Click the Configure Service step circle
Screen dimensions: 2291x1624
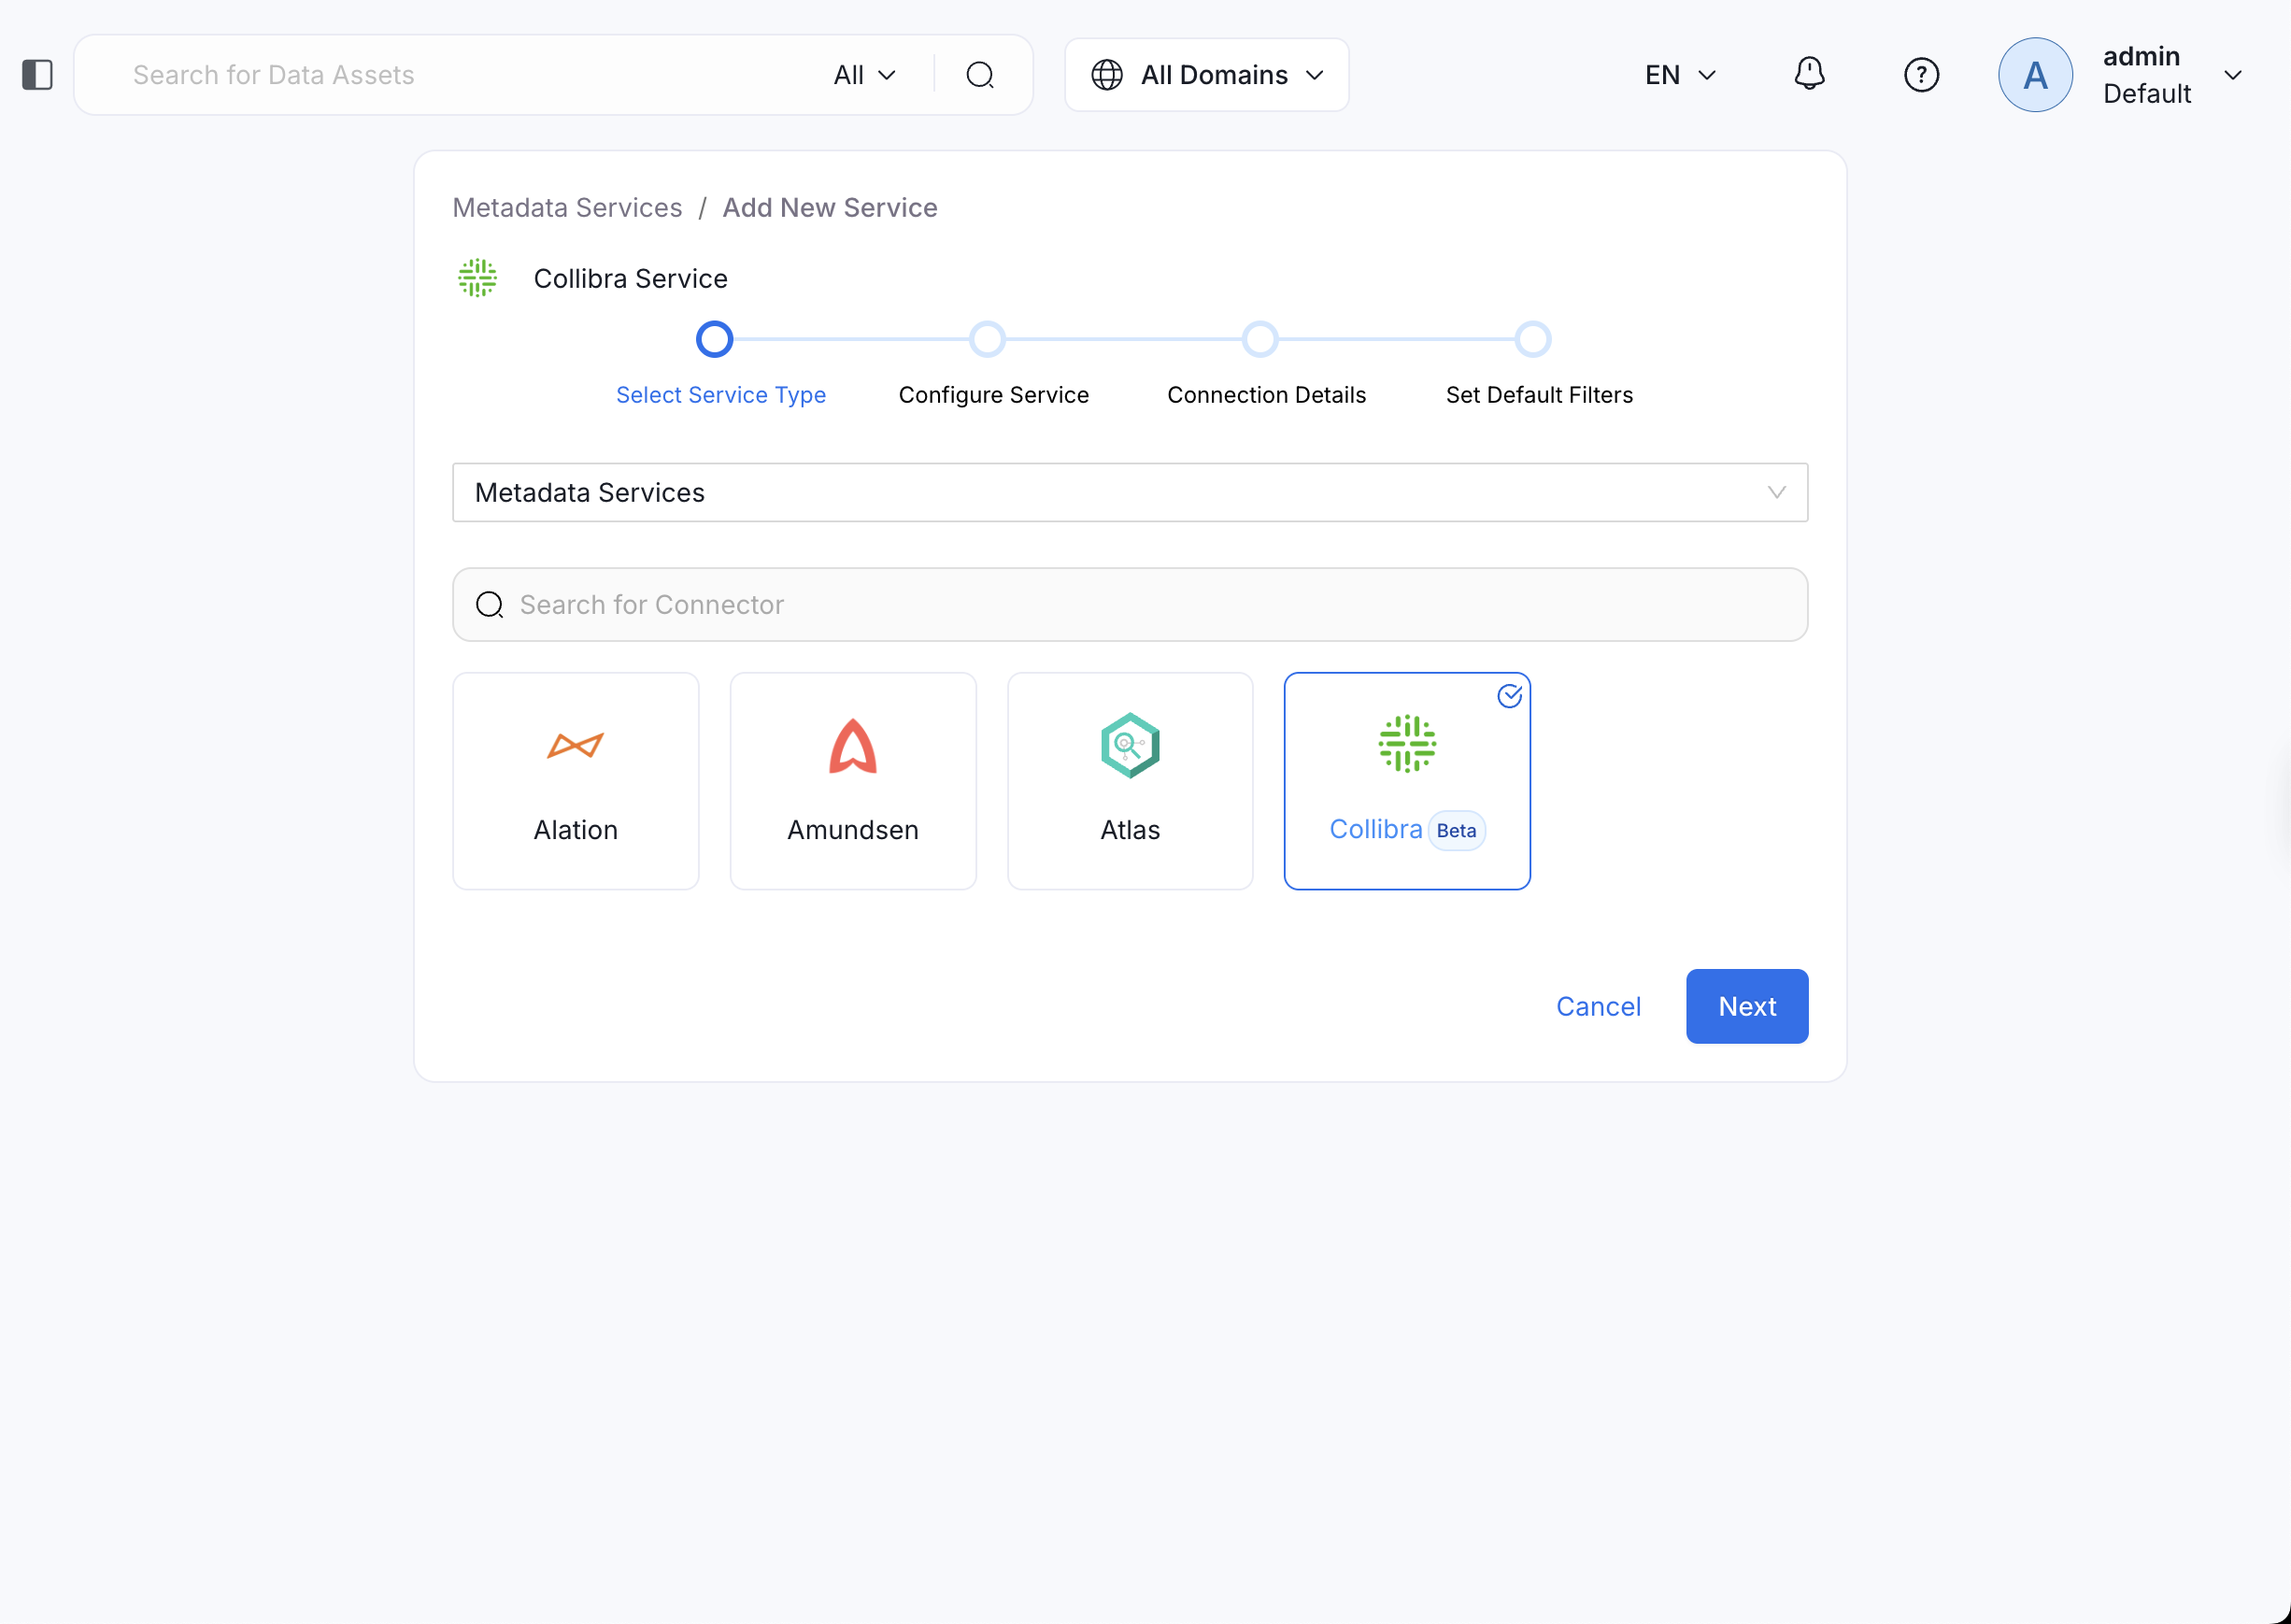[x=987, y=340]
